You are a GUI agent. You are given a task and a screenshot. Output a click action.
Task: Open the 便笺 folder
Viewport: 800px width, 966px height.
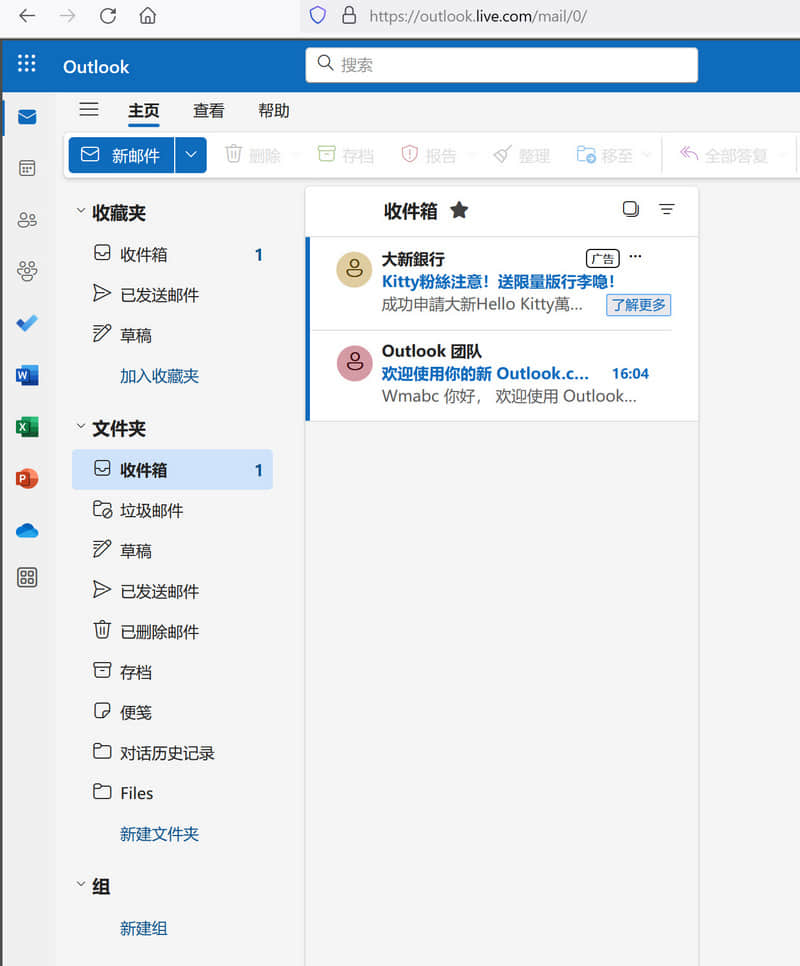coord(172,712)
